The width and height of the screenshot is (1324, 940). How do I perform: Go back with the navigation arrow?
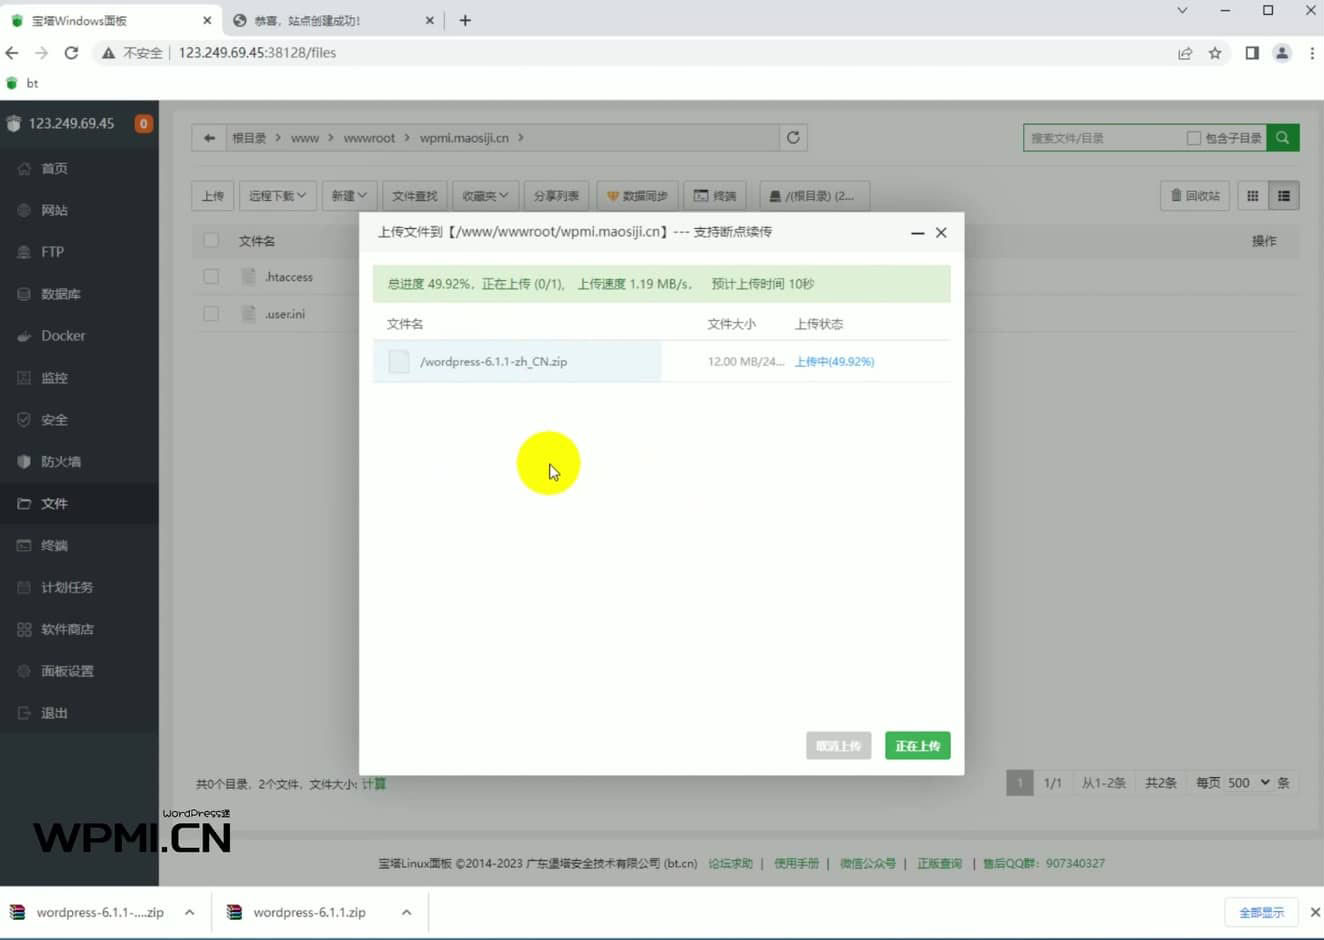coord(208,137)
